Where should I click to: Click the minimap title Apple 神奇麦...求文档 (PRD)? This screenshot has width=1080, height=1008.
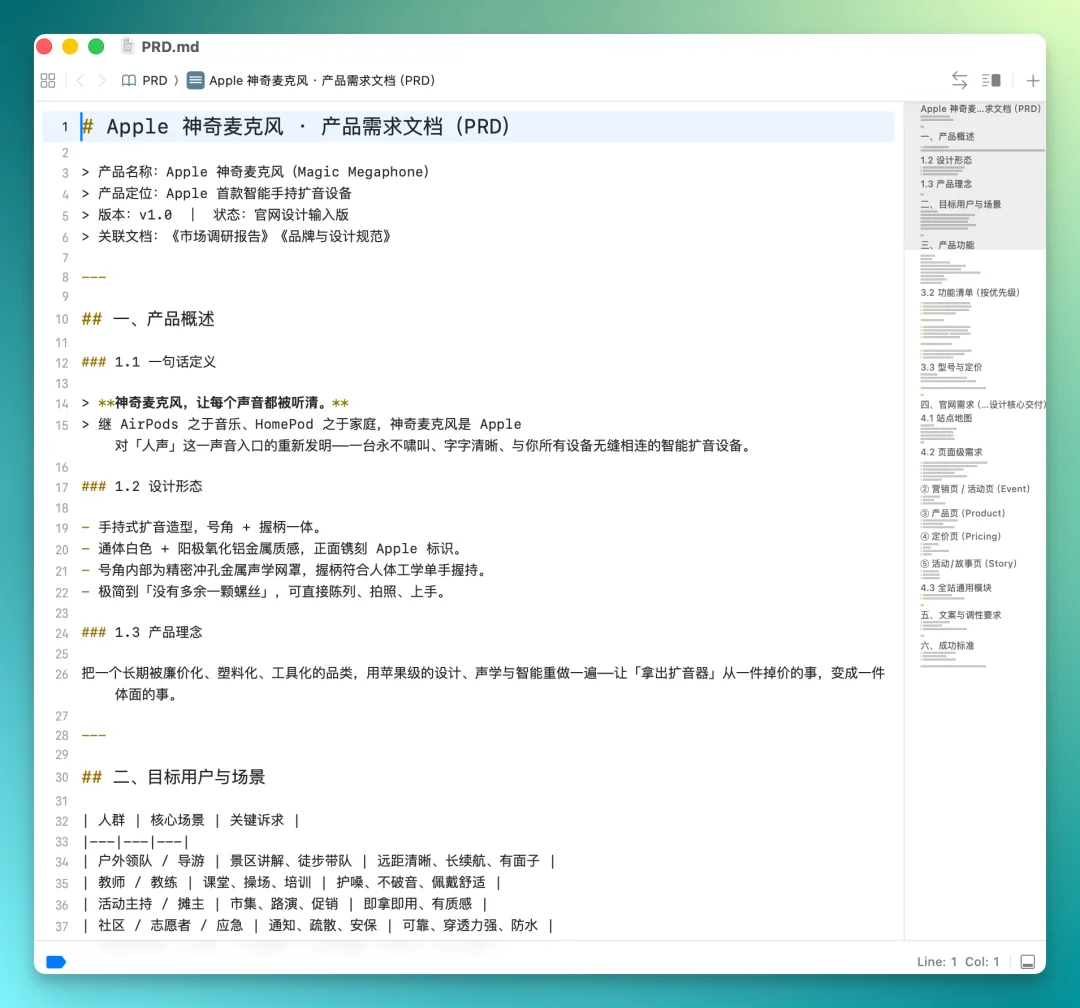point(980,109)
